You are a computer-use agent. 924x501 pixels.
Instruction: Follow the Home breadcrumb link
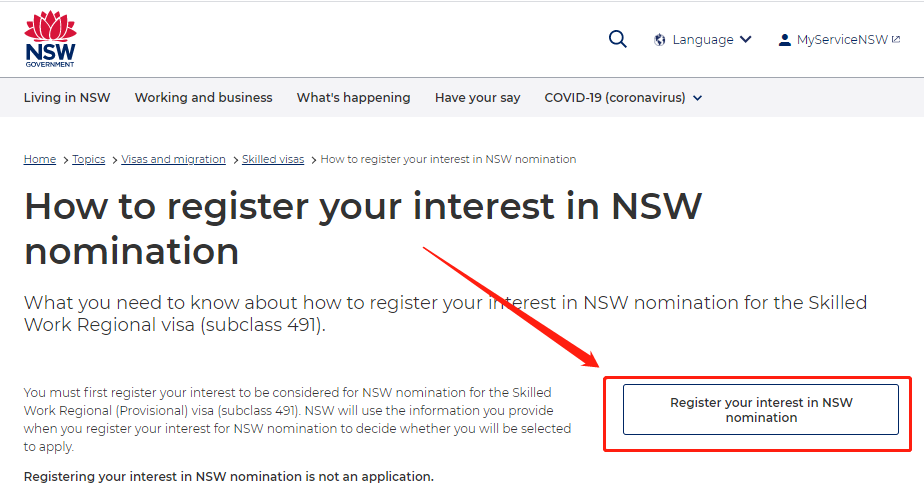pyautogui.click(x=39, y=159)
